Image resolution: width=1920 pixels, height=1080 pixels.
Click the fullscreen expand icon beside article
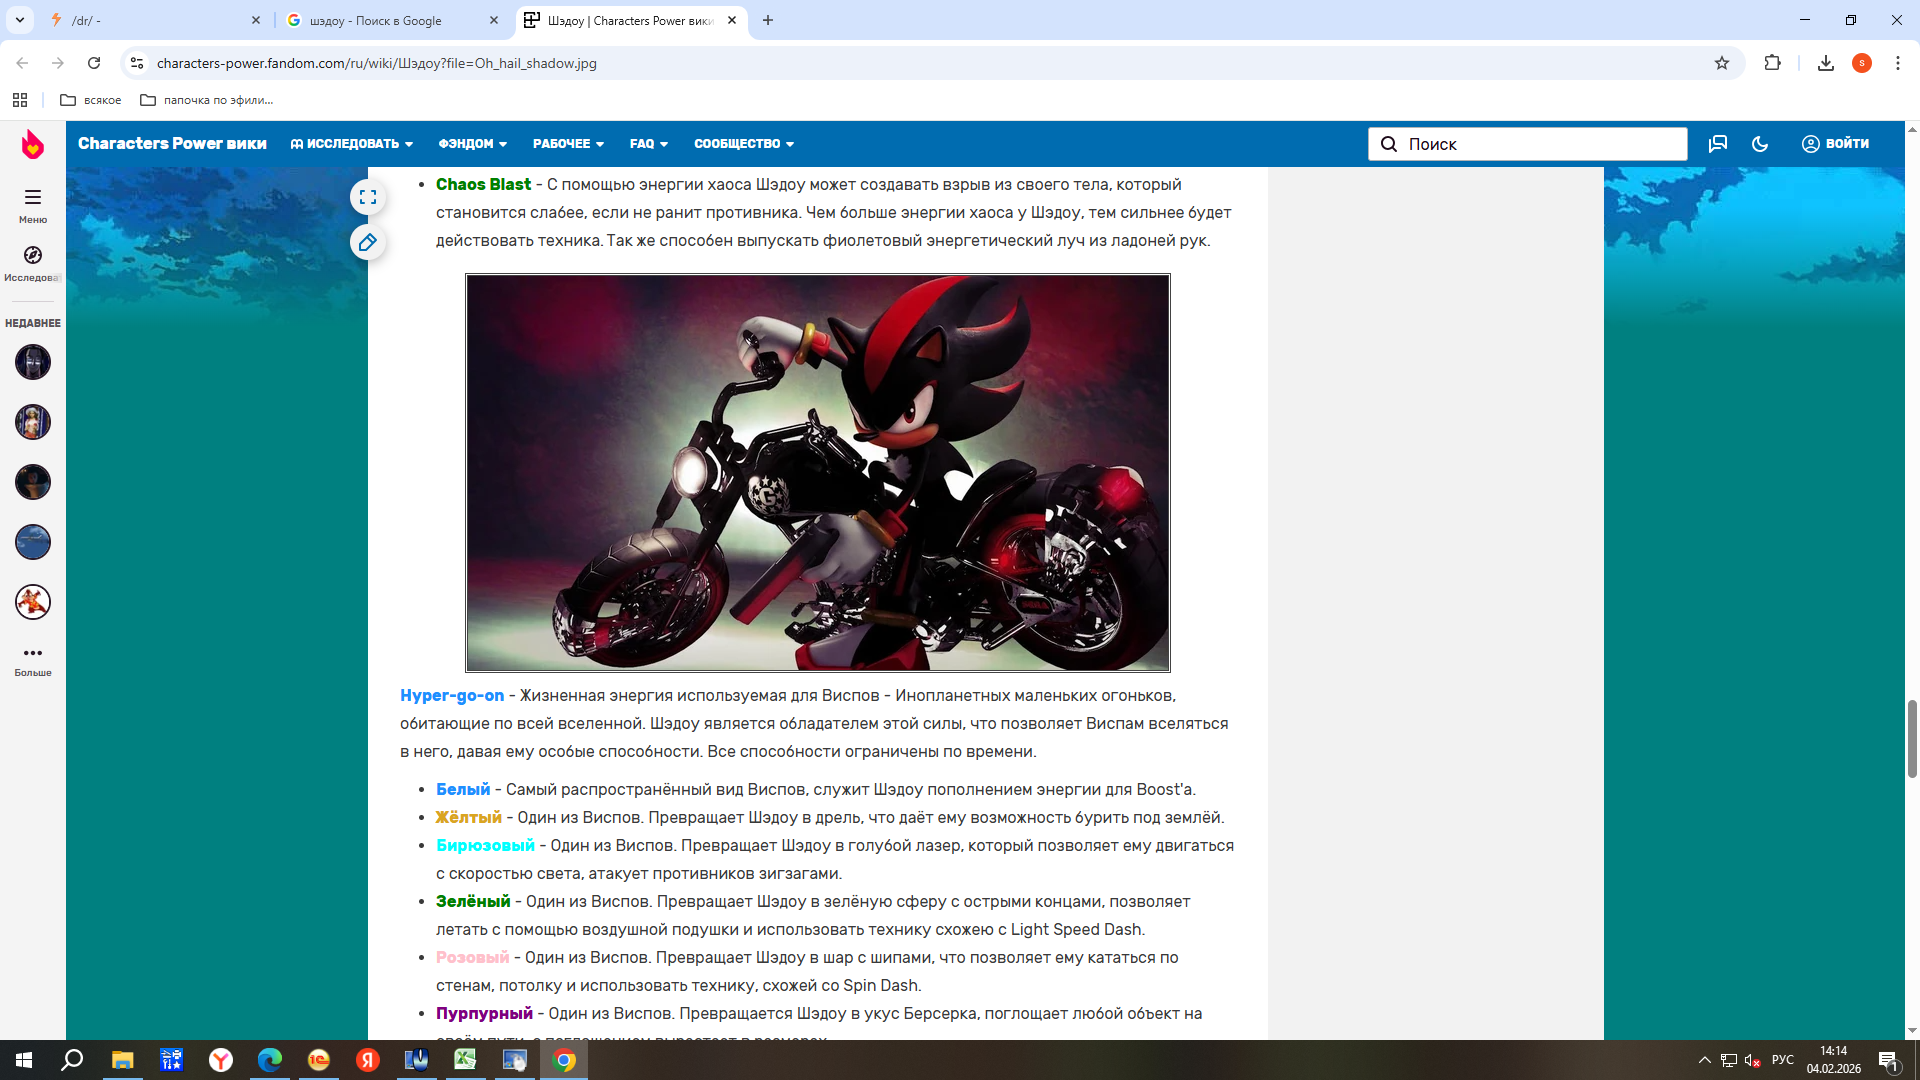pos(368,197)
